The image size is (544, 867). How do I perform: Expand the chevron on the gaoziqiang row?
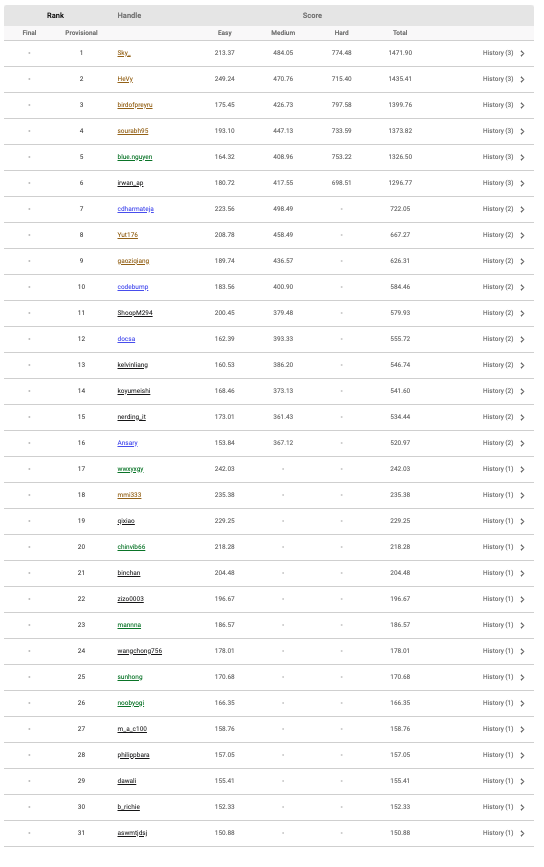tap(522, 262)
